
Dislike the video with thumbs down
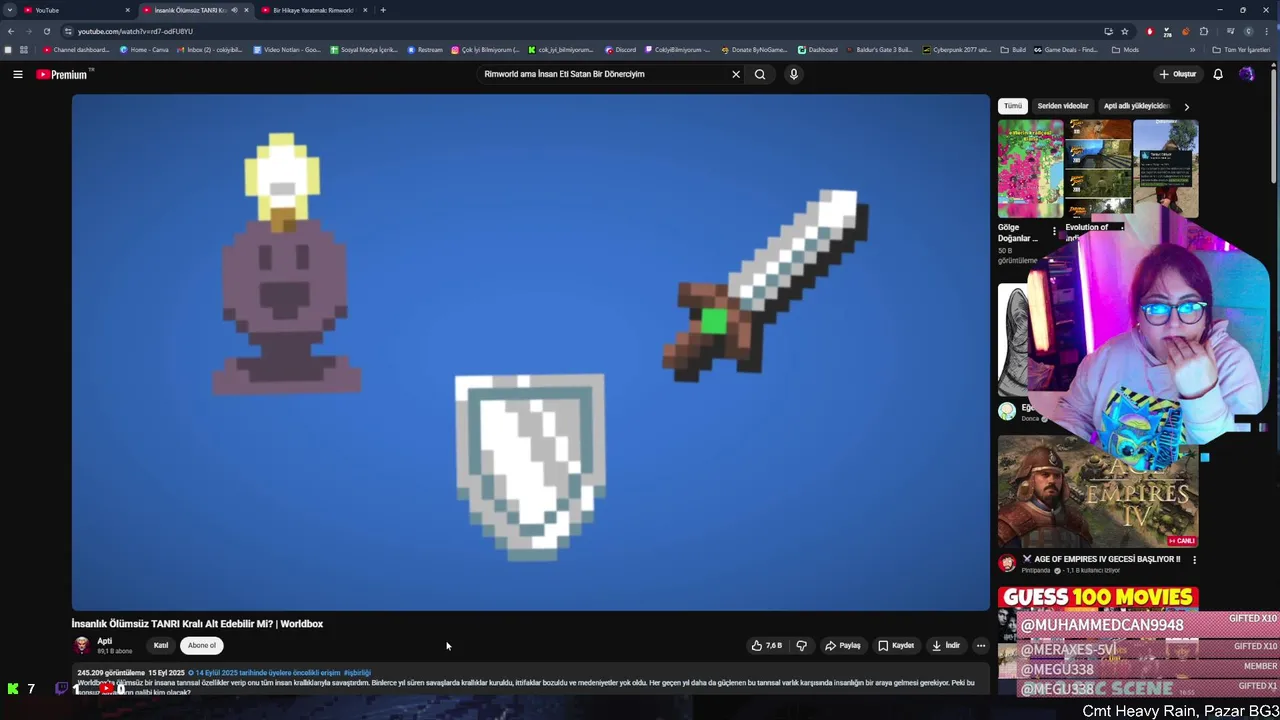801,646
